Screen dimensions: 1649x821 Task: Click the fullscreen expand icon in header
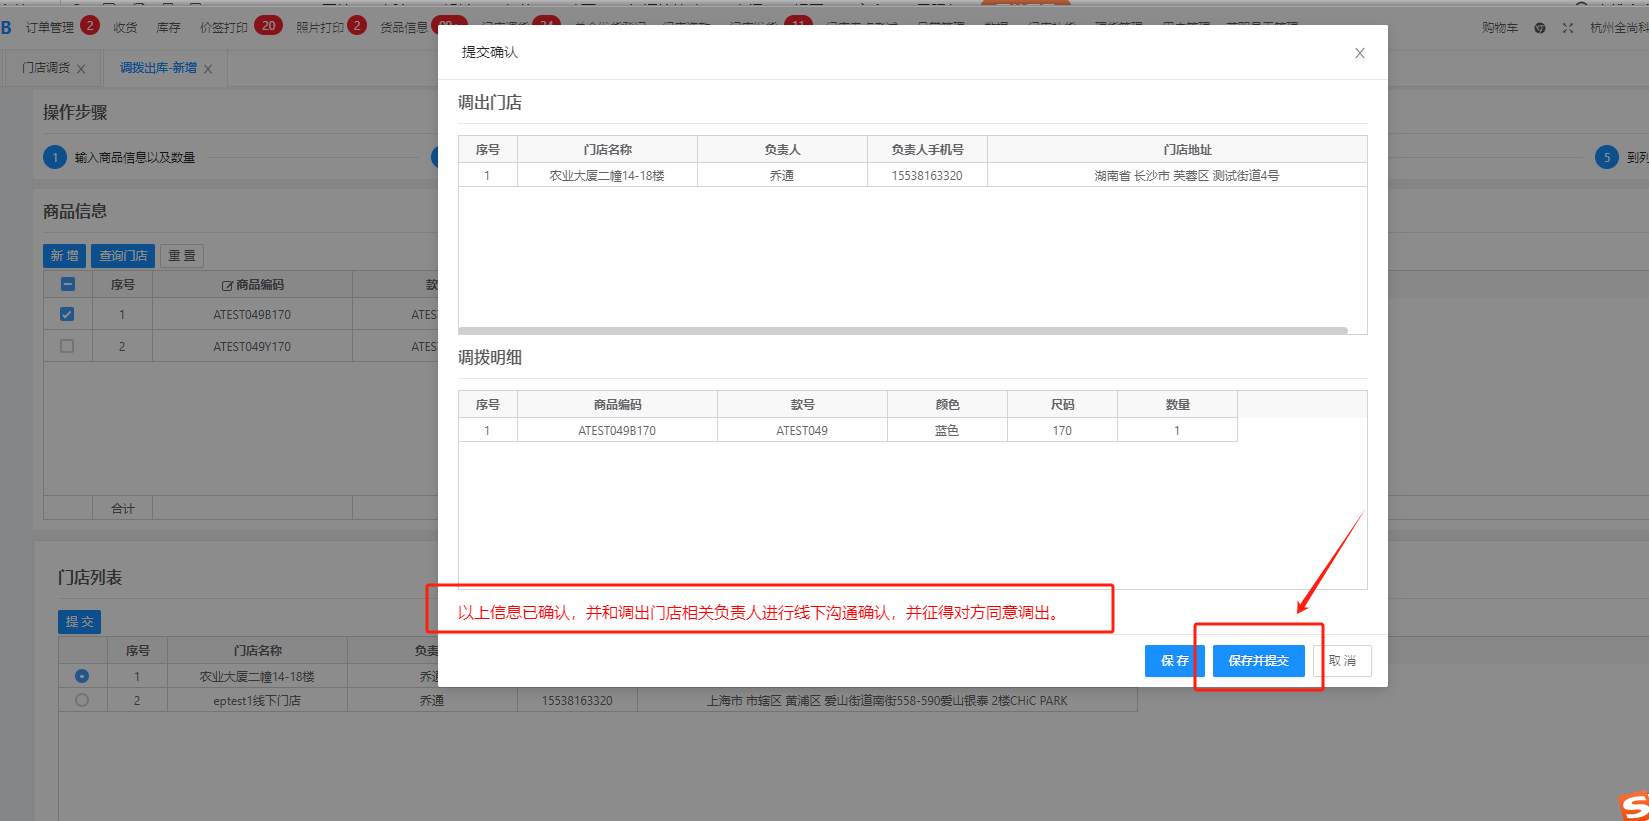(x=1568, y=28)
